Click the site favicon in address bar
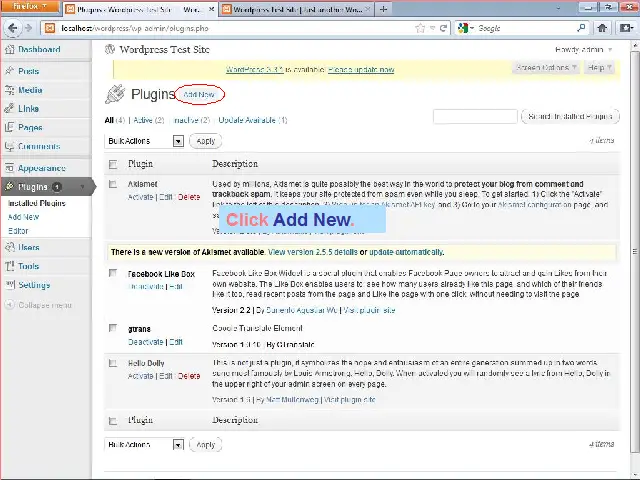This screenshot has height=480, width=640. click(50, 28)
